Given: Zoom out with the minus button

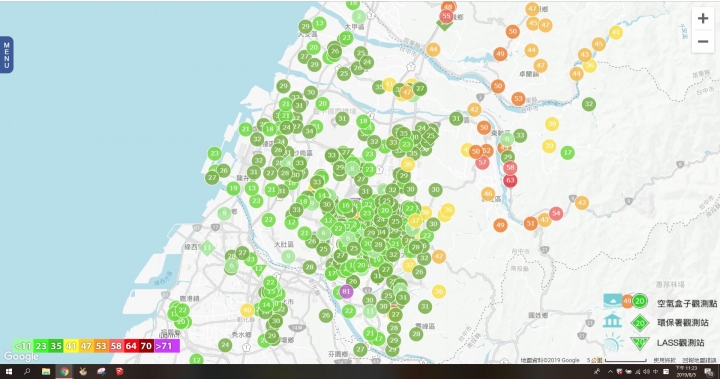Looking at the screenshot, I should pyautogui.click(x=703, y=41).
